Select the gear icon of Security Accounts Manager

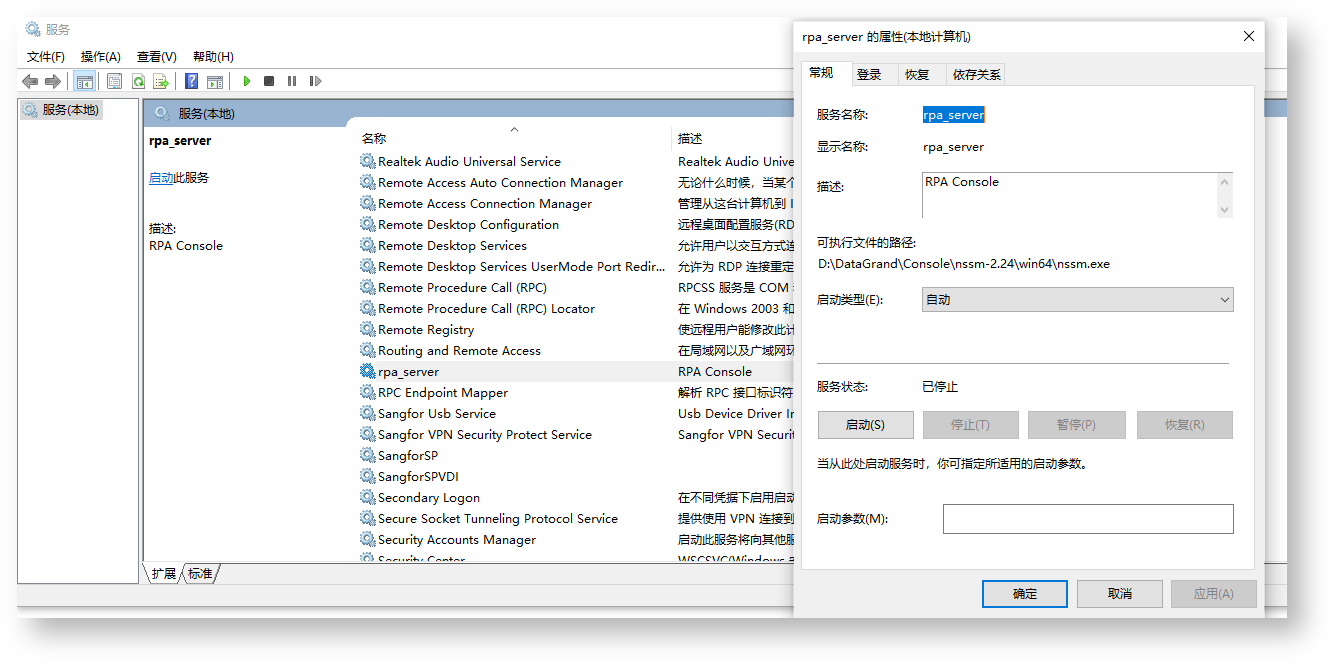coord(368,539)
